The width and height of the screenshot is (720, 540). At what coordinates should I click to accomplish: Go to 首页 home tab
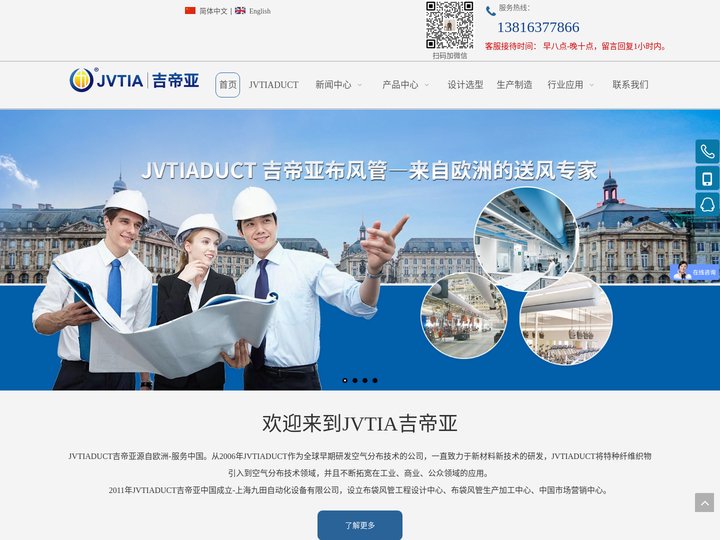click(x=228, y=84)
